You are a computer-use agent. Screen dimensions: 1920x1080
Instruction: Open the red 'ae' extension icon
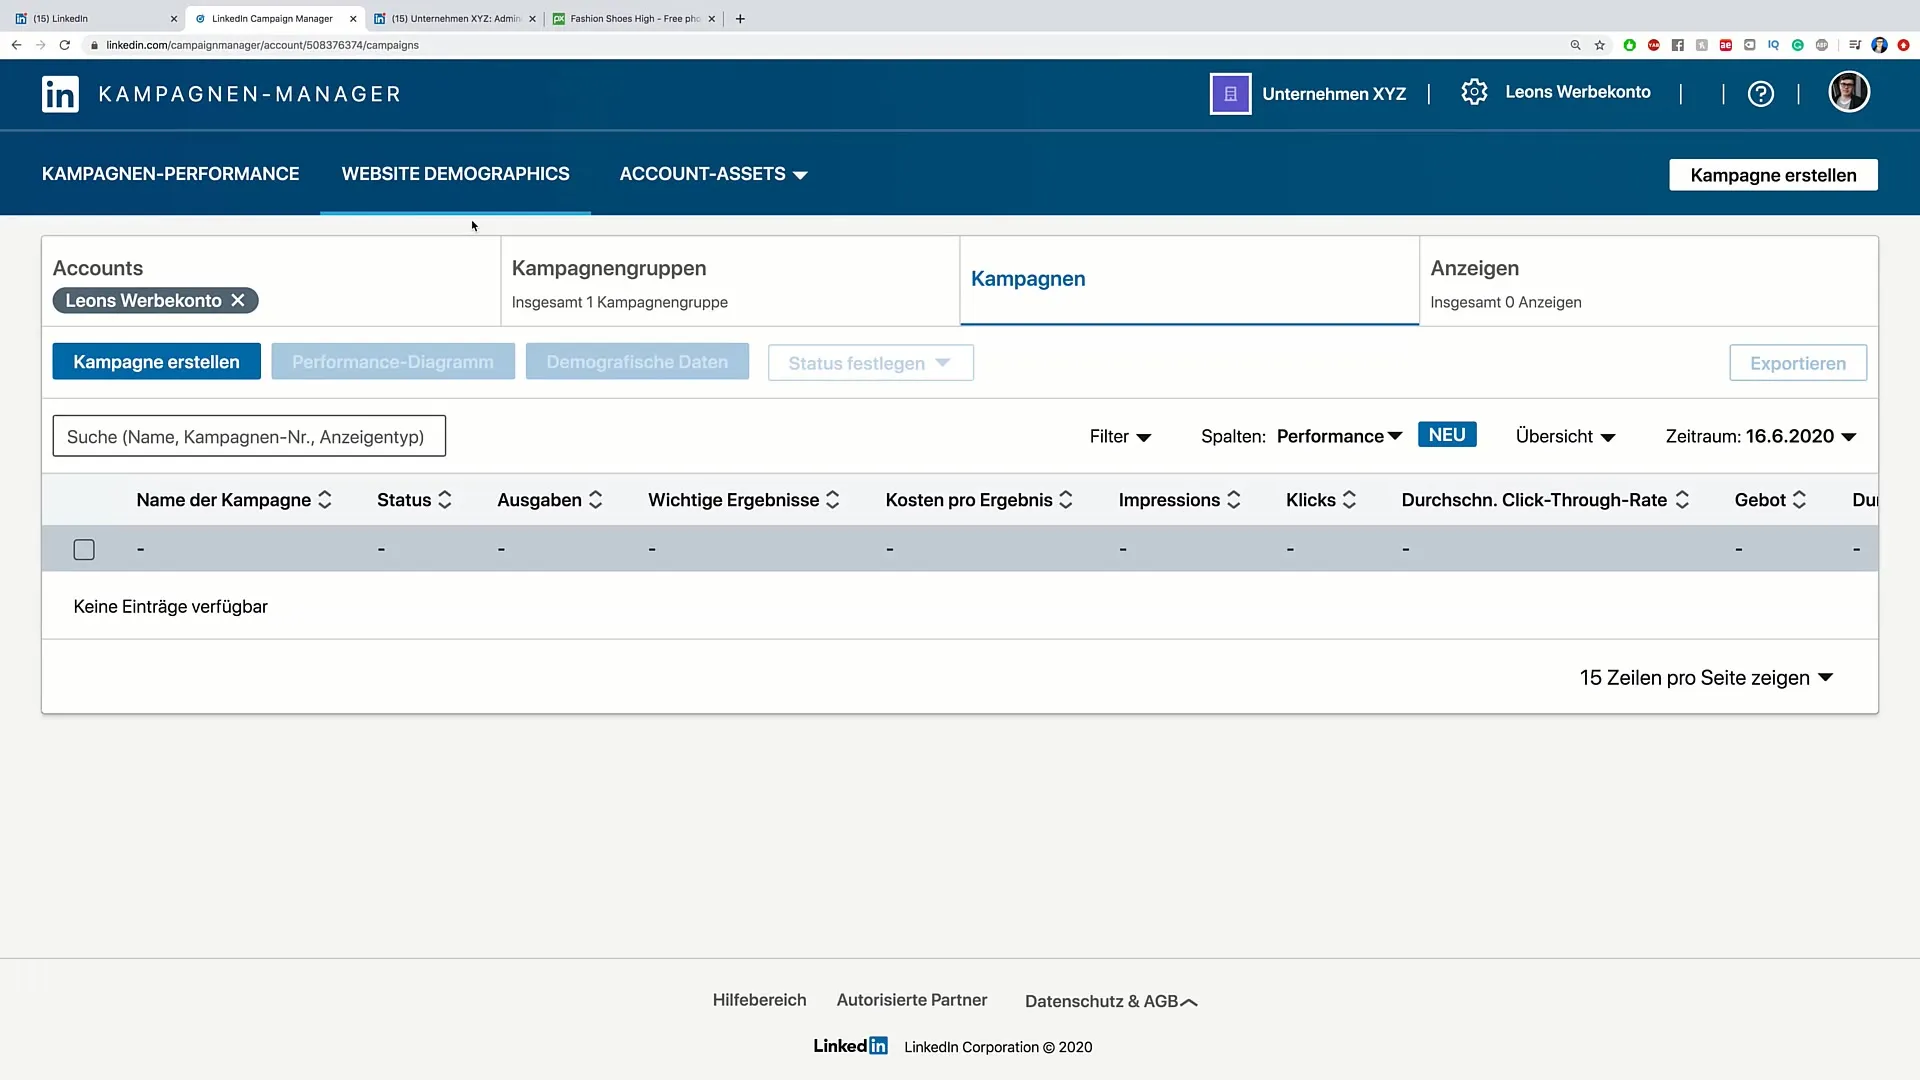click(1726, 45)
